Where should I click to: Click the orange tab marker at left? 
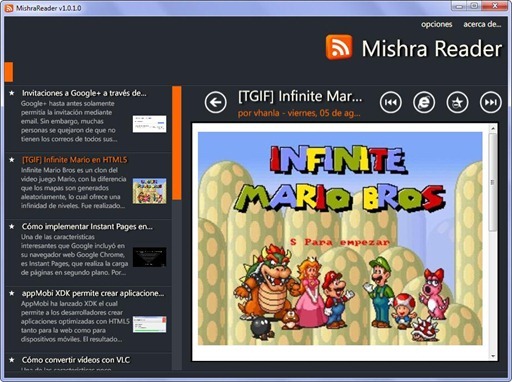pos(9,72)
